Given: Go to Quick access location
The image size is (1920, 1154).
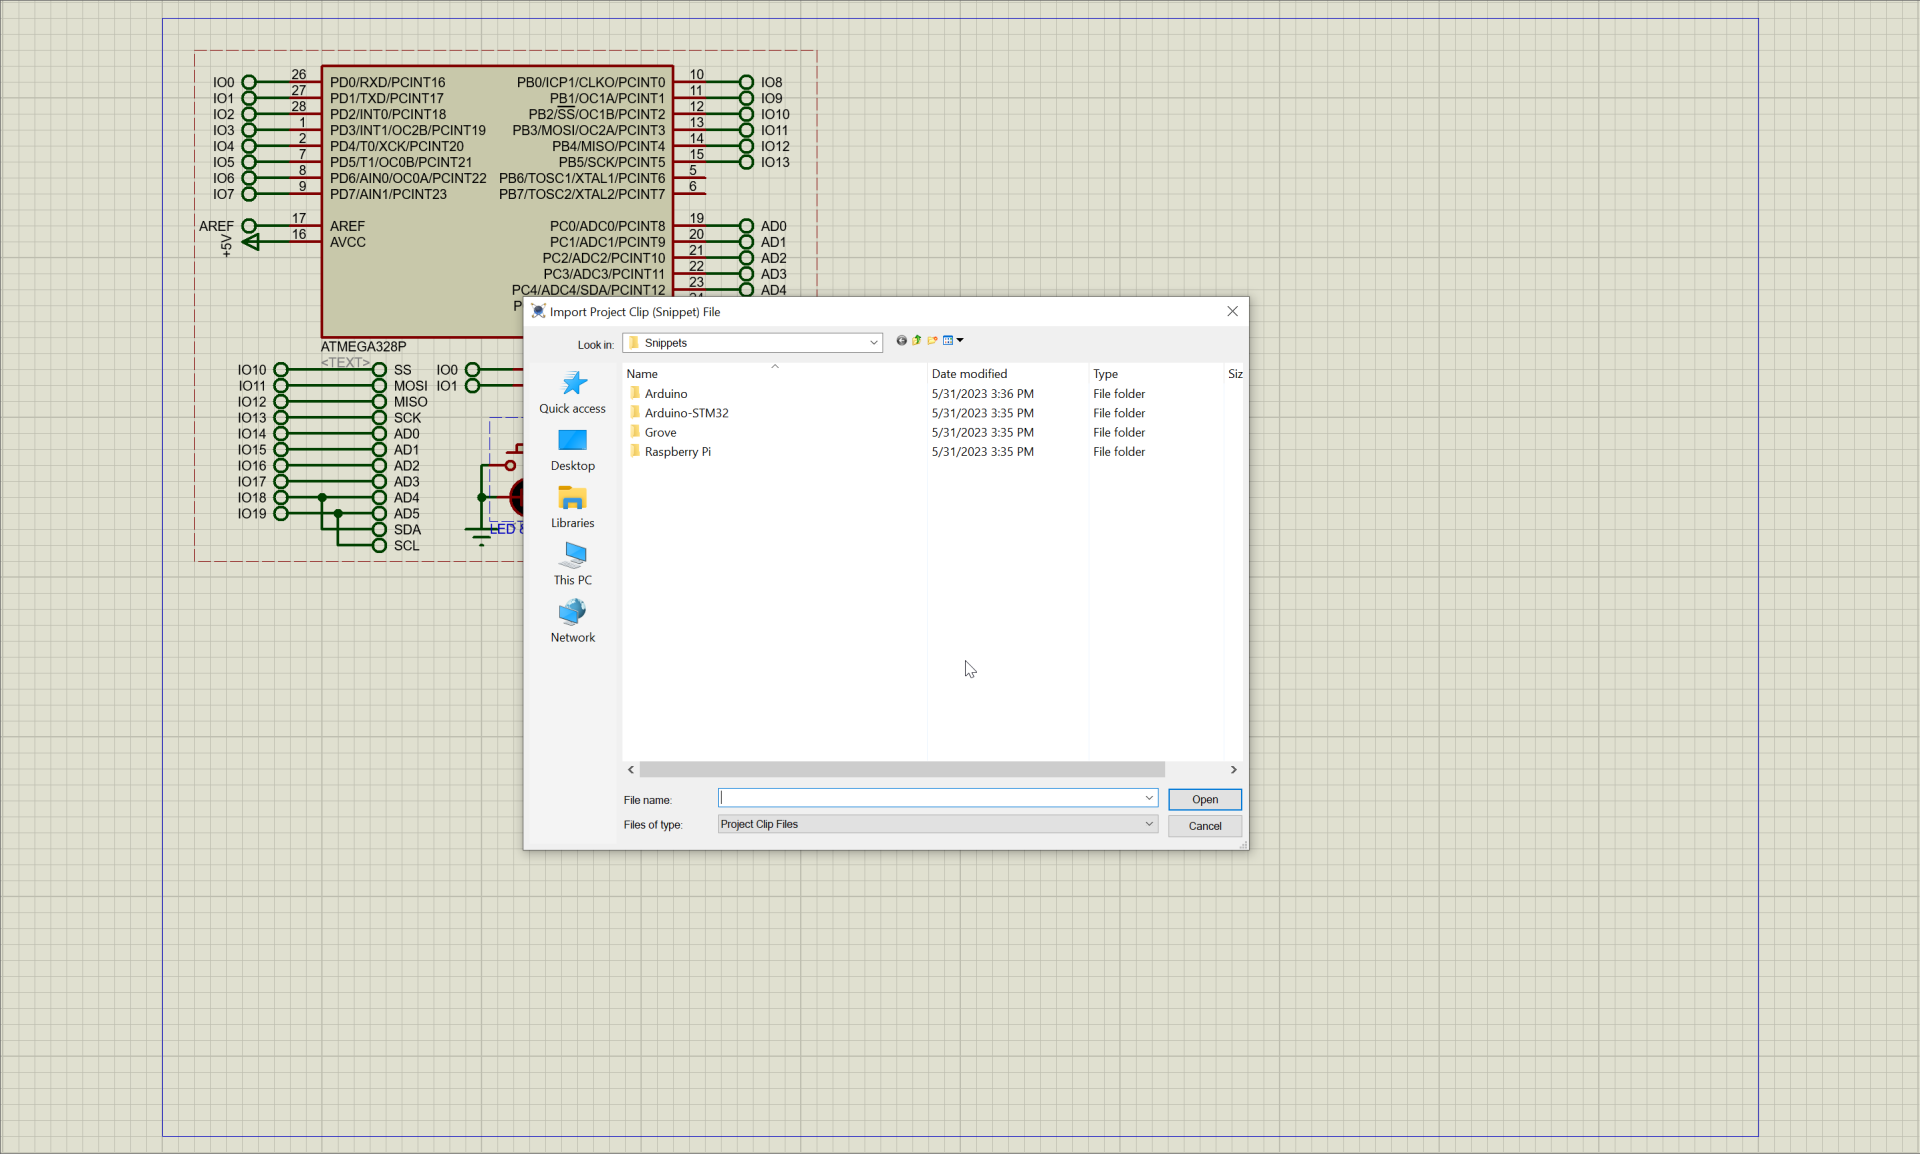Looking at the screenshot, I should click(x=572, y=392).
